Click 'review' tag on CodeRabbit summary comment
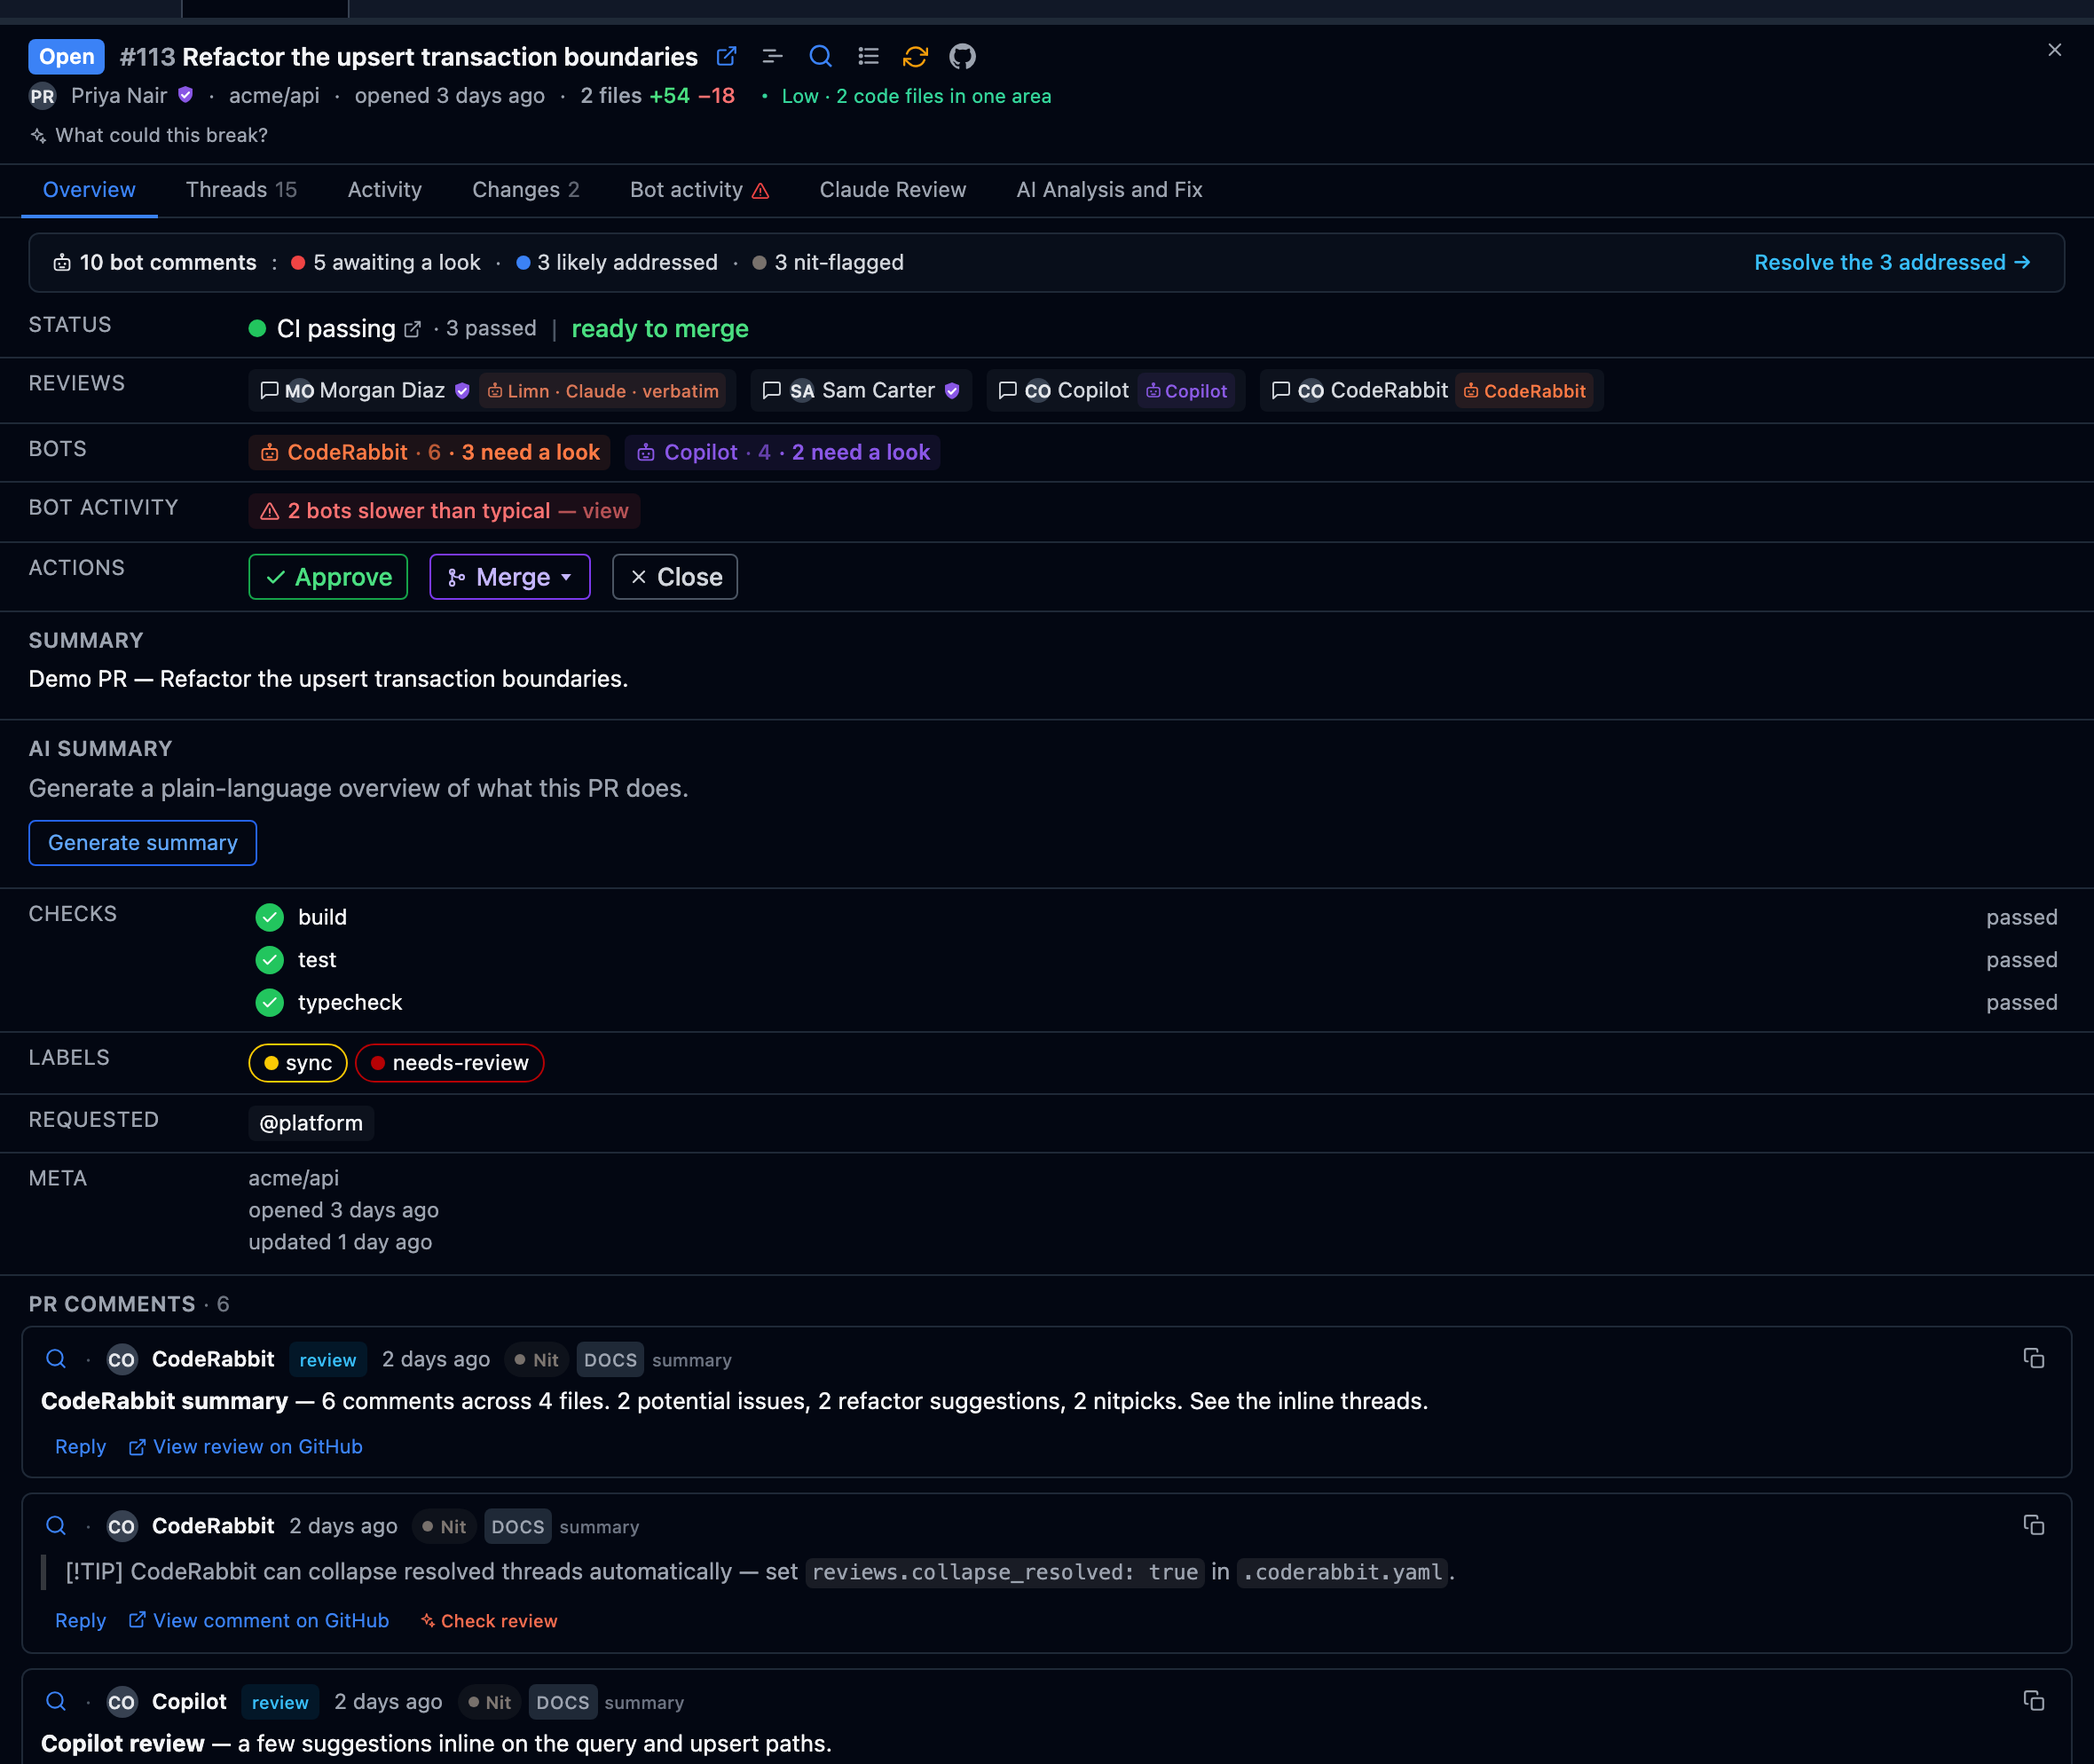Image resolution: width=2094 pixels, height=1764 pixels. point(327,1360)
